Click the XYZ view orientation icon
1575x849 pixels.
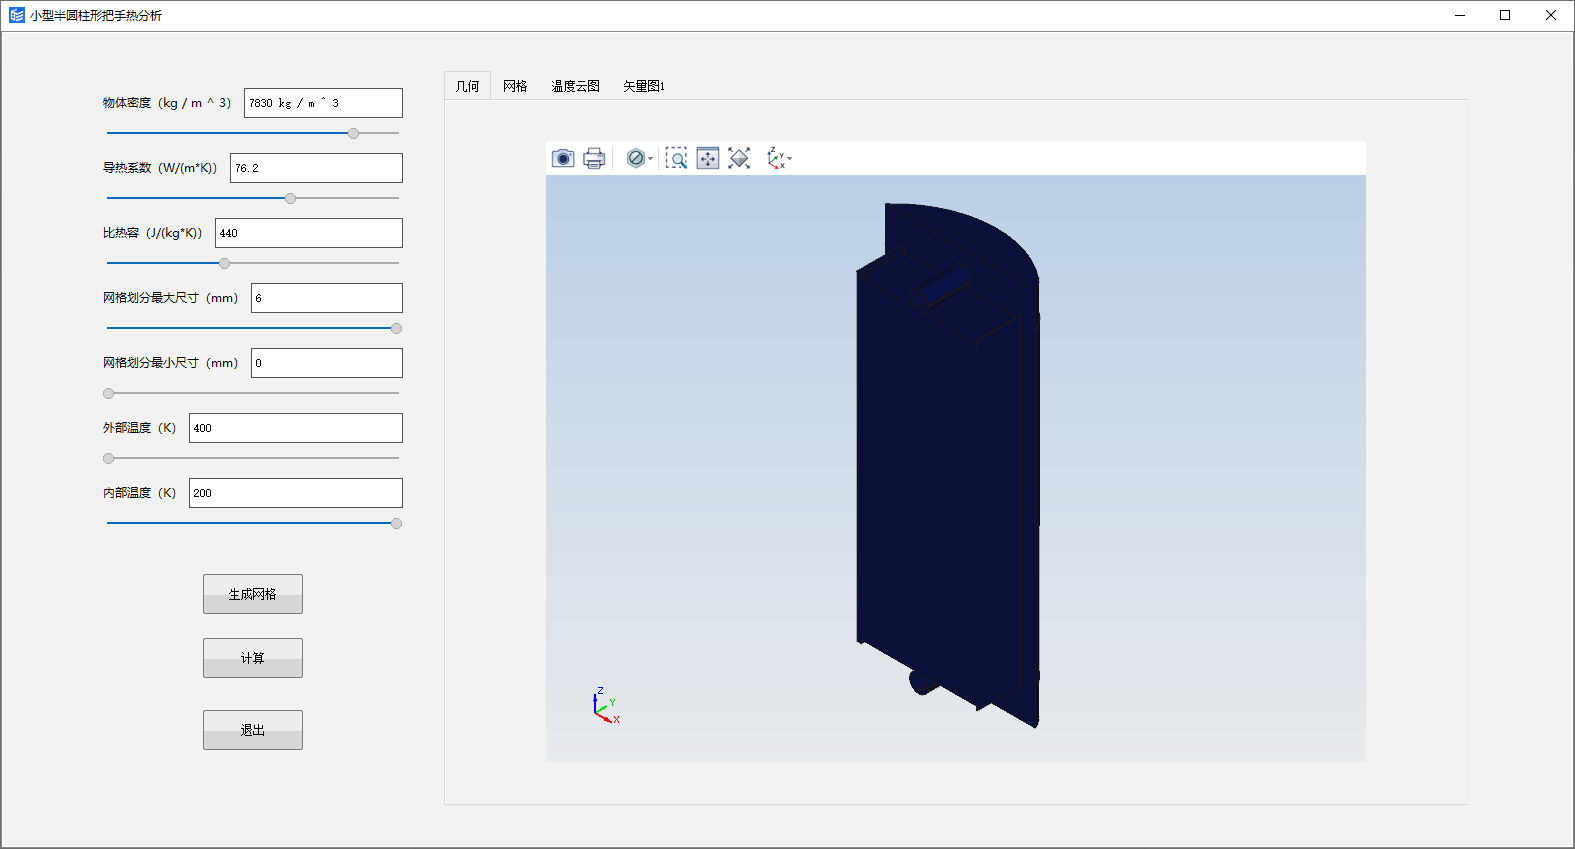(x=776, y=158)
